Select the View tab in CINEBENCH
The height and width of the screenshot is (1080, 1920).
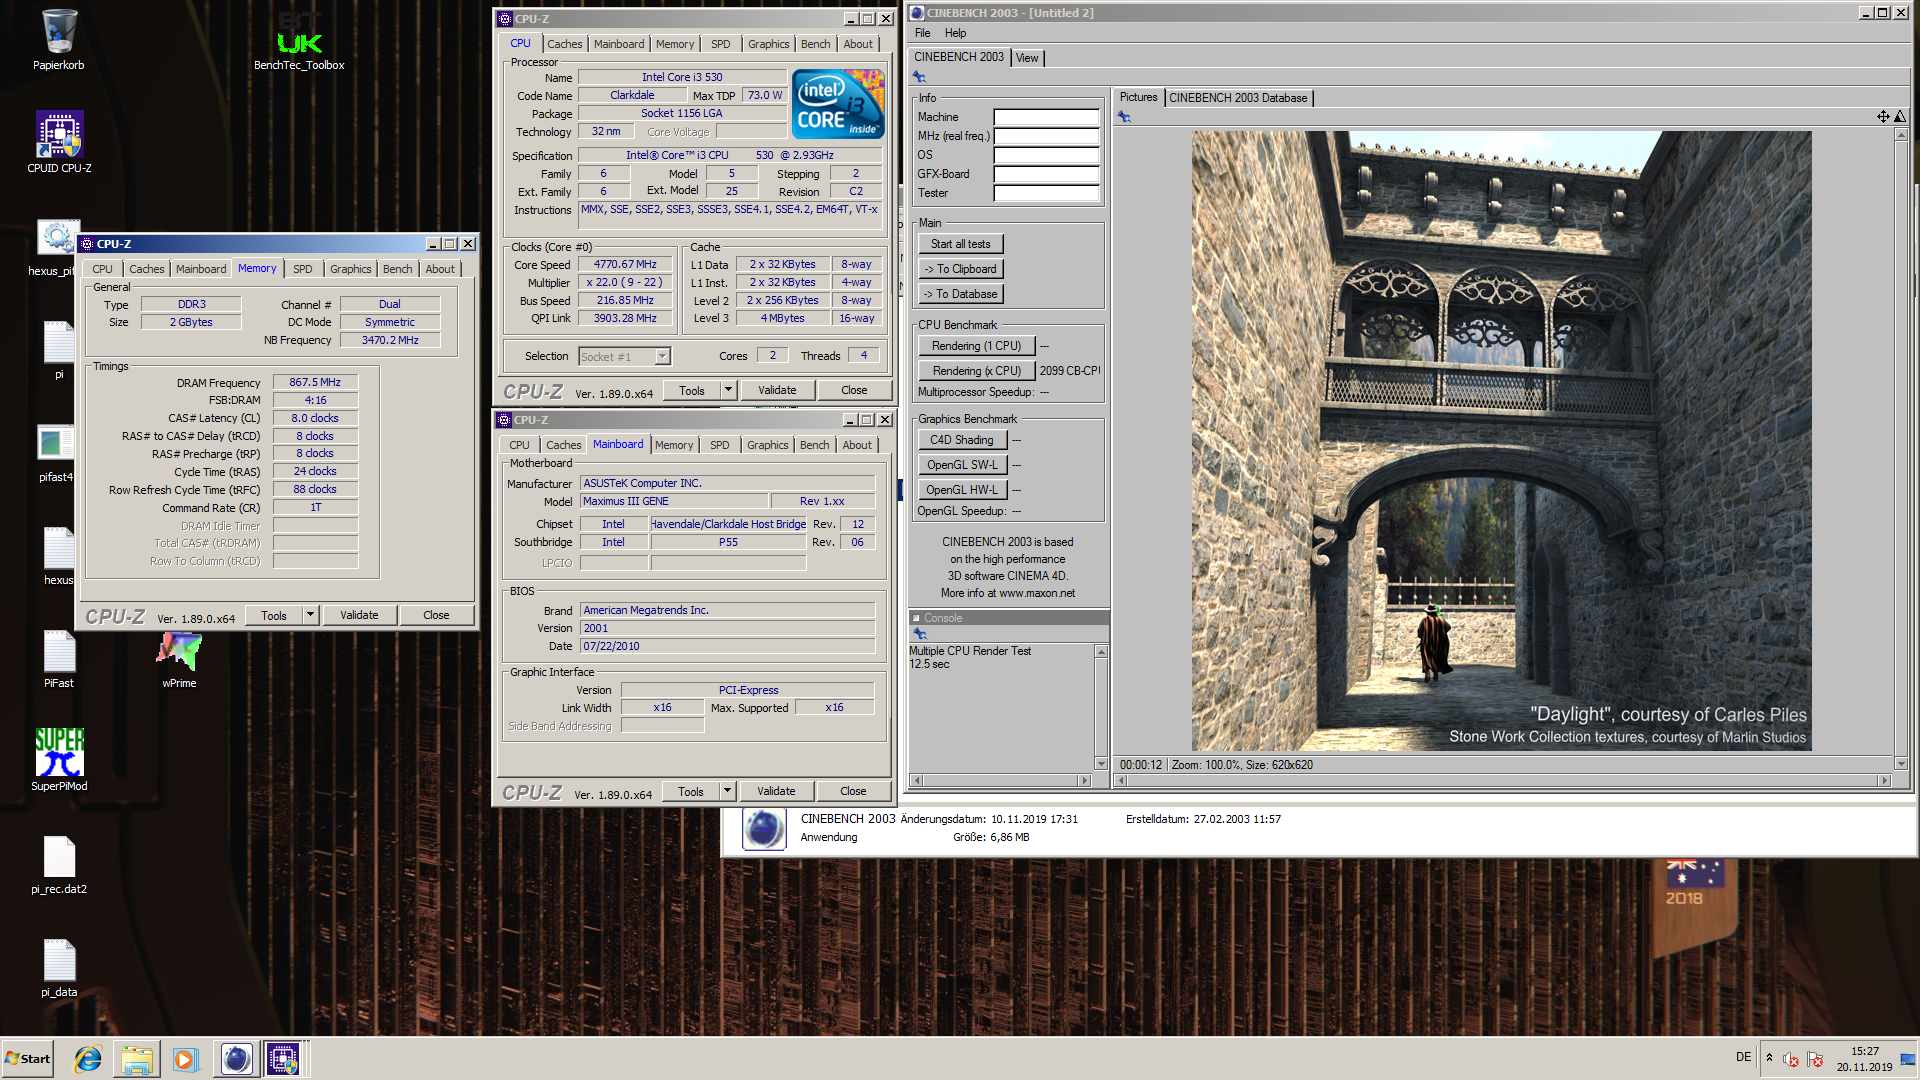click(x=1026, y=58)
